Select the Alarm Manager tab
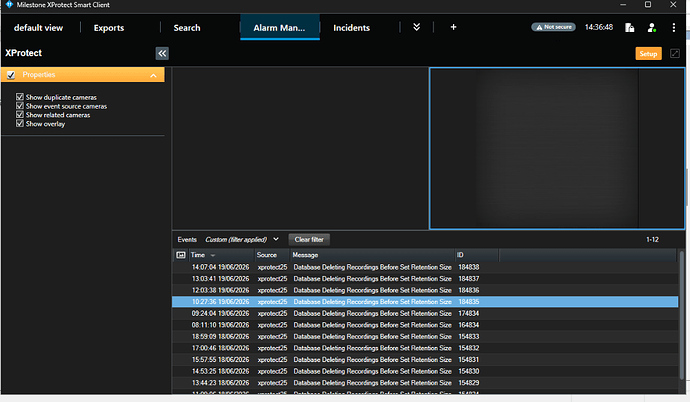Image resolution: width=690 pixels, height=402 pixels. pyautogui.click(x=279, y=28)
